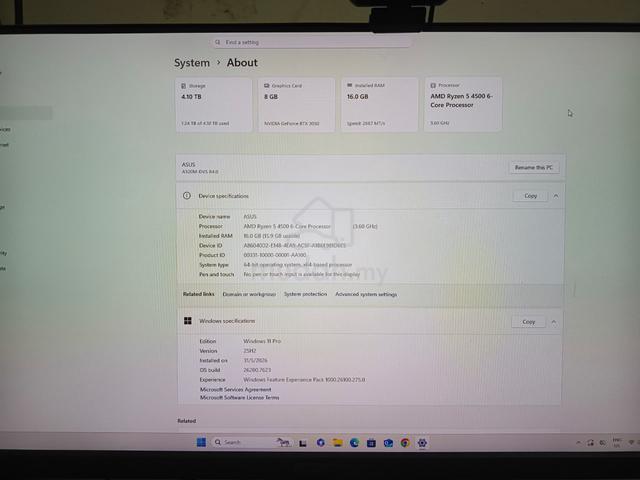The height and width of the screenshot is (480, 640).
Task: Launch Google Chrome from the taskbar
Action: (x=405, y=442)
